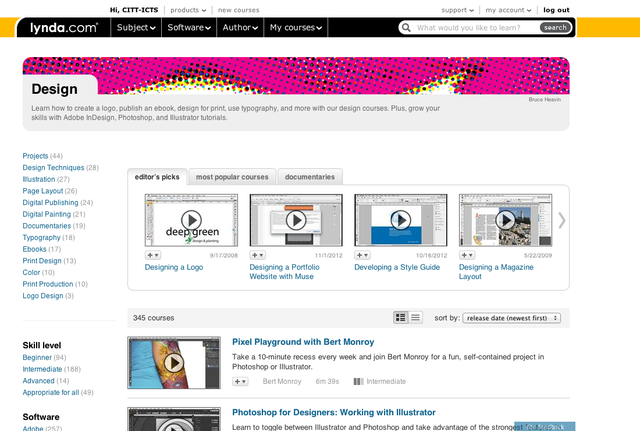Play the Developing a Style Guide video
The height and width of the screenshot is (431, 640).
[400, 220]
